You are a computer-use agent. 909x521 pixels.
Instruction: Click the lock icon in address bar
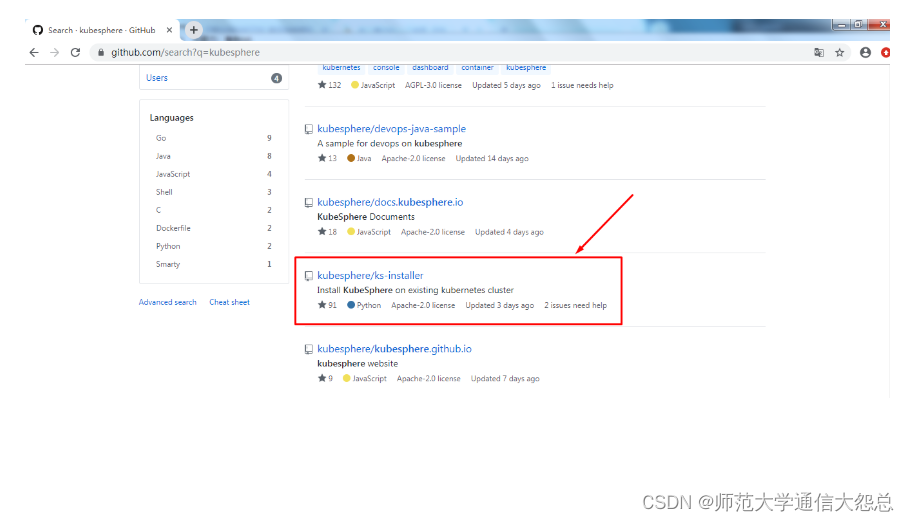click(x=101, y=52)
